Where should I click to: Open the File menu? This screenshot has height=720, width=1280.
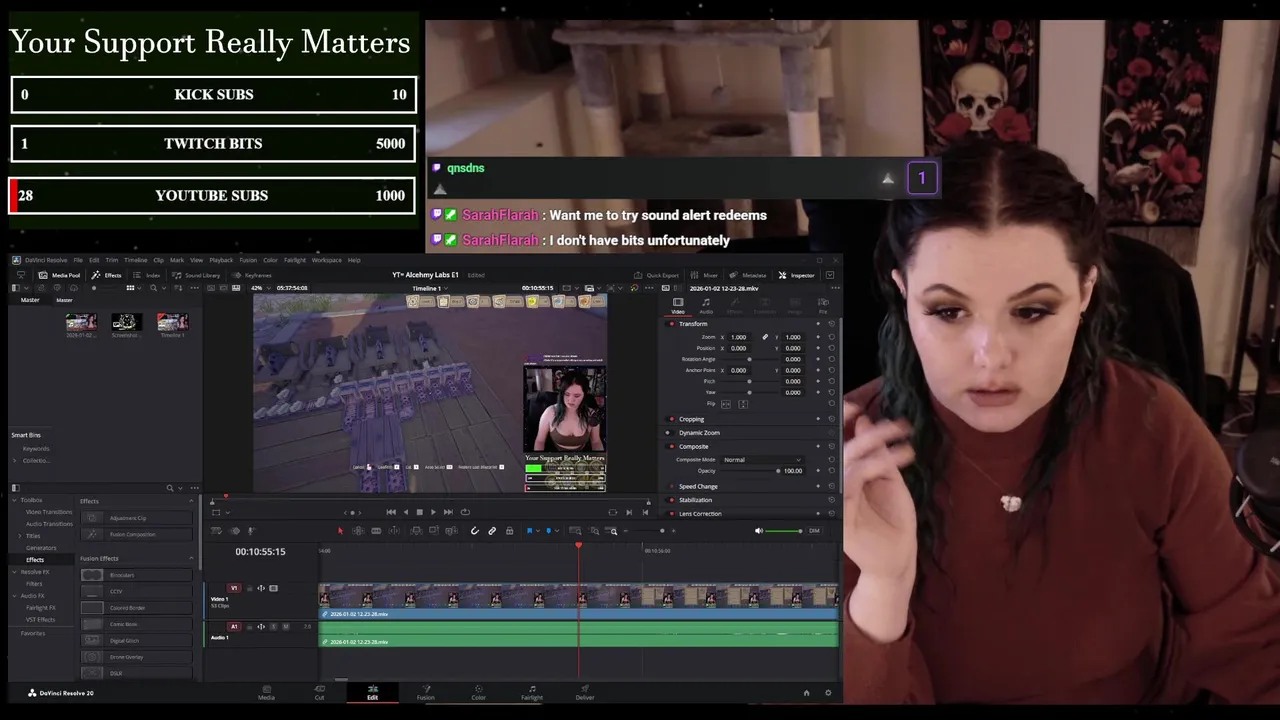click(78, 260)
